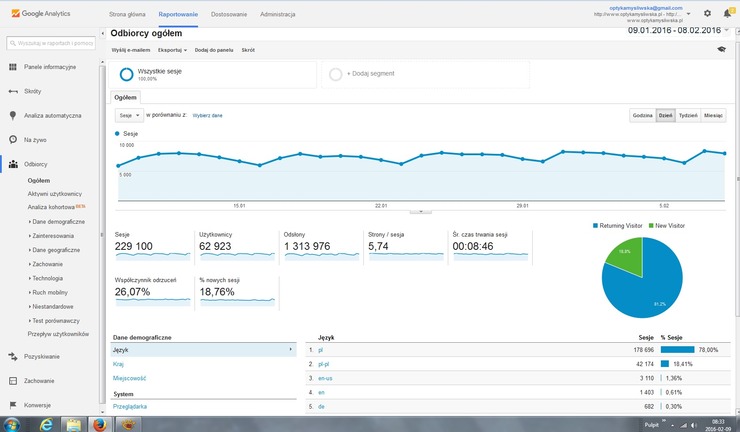Viewport: 740px width, 432px height.
Task: Click the Returning Visitor legend swatch
Action: (x=596, y=226)
